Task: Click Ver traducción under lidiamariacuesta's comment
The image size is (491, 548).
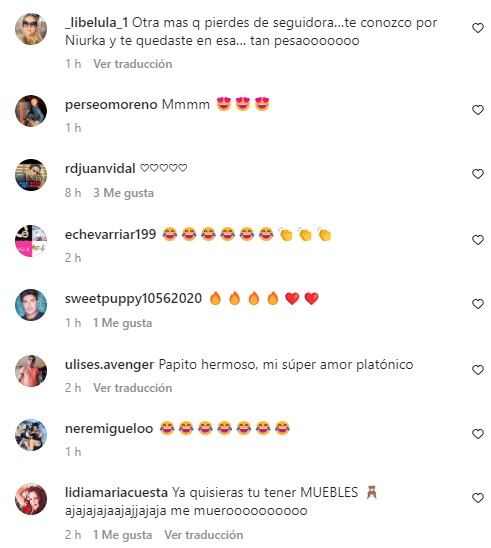Action: pos(204,535)
